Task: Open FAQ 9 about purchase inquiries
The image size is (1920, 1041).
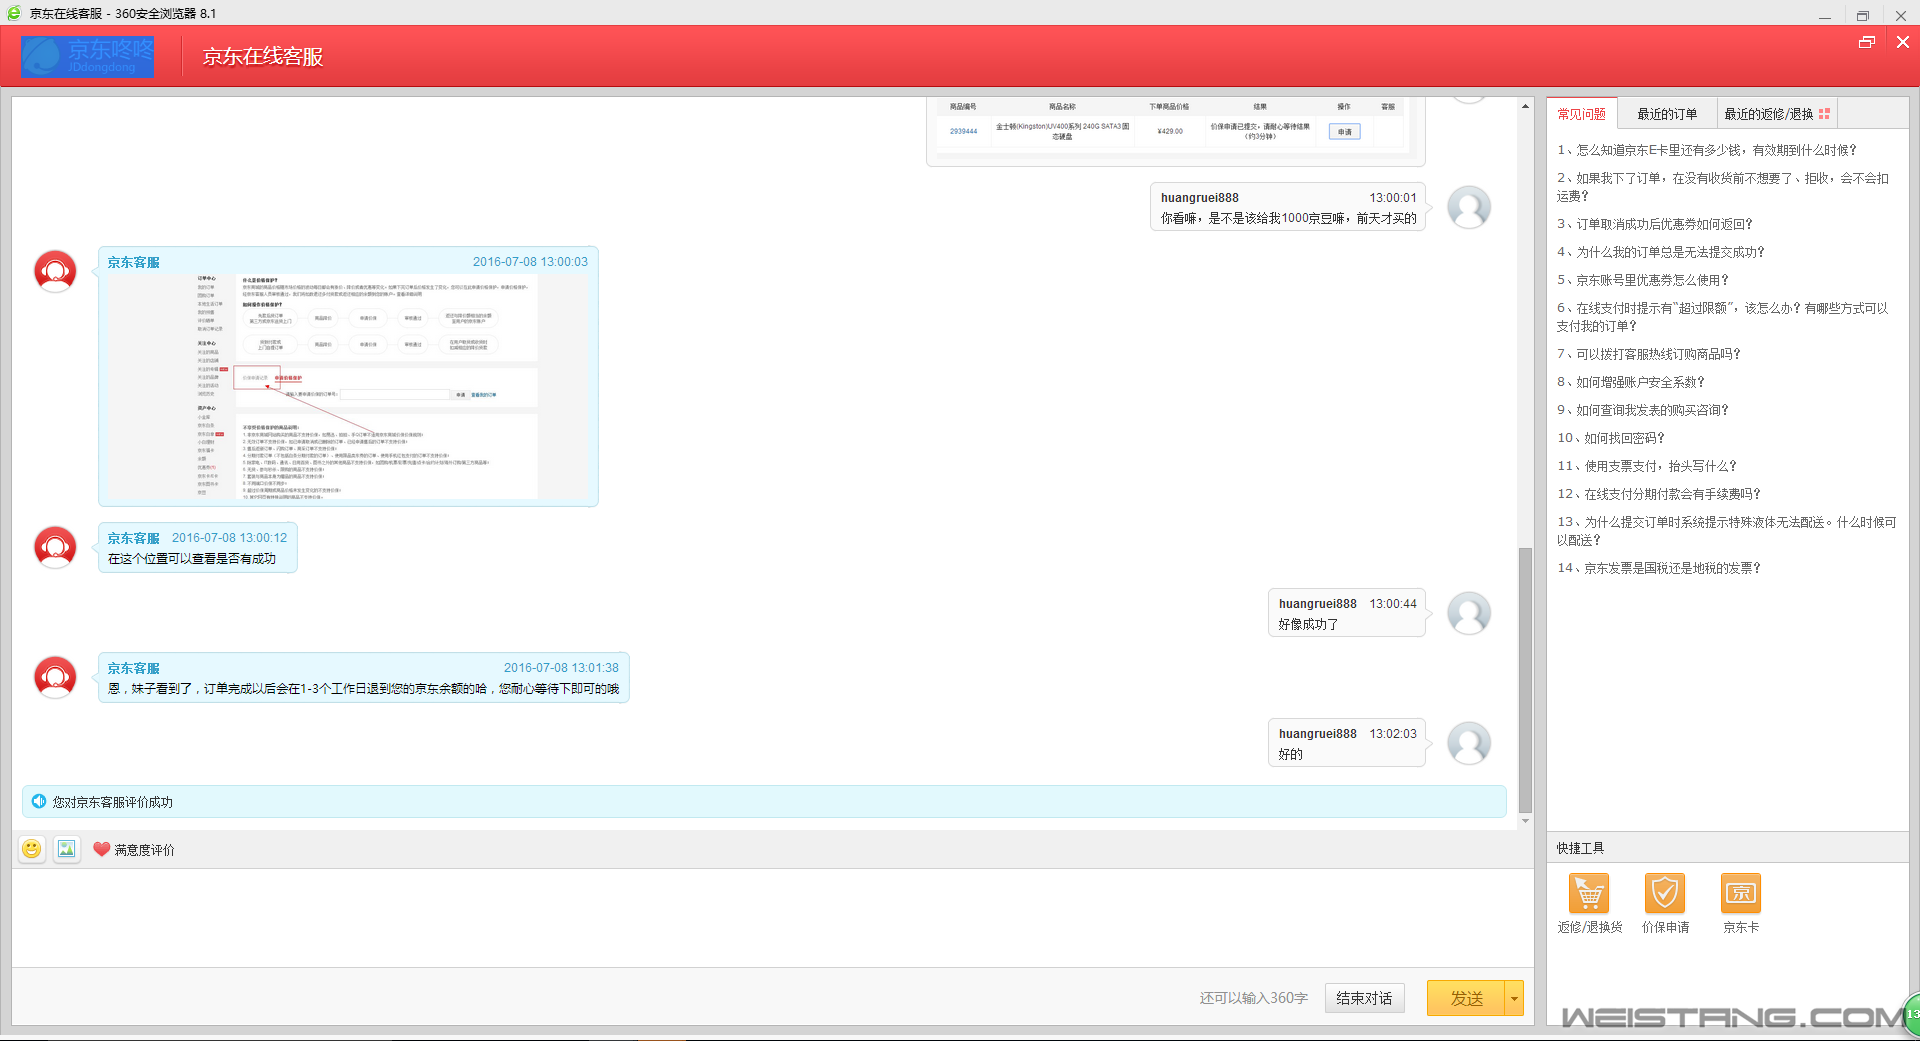Action: coord(1642,410)
